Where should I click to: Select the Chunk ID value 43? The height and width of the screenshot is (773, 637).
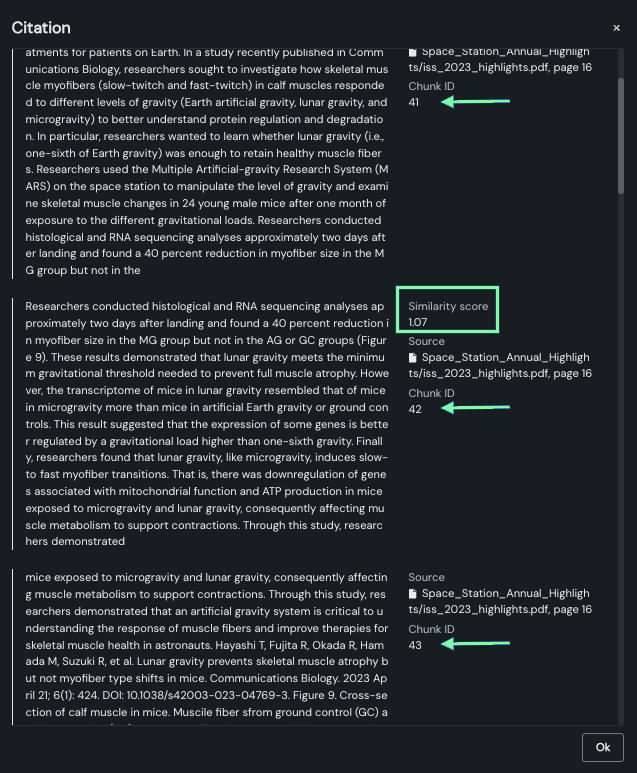[x=415, y=645]
